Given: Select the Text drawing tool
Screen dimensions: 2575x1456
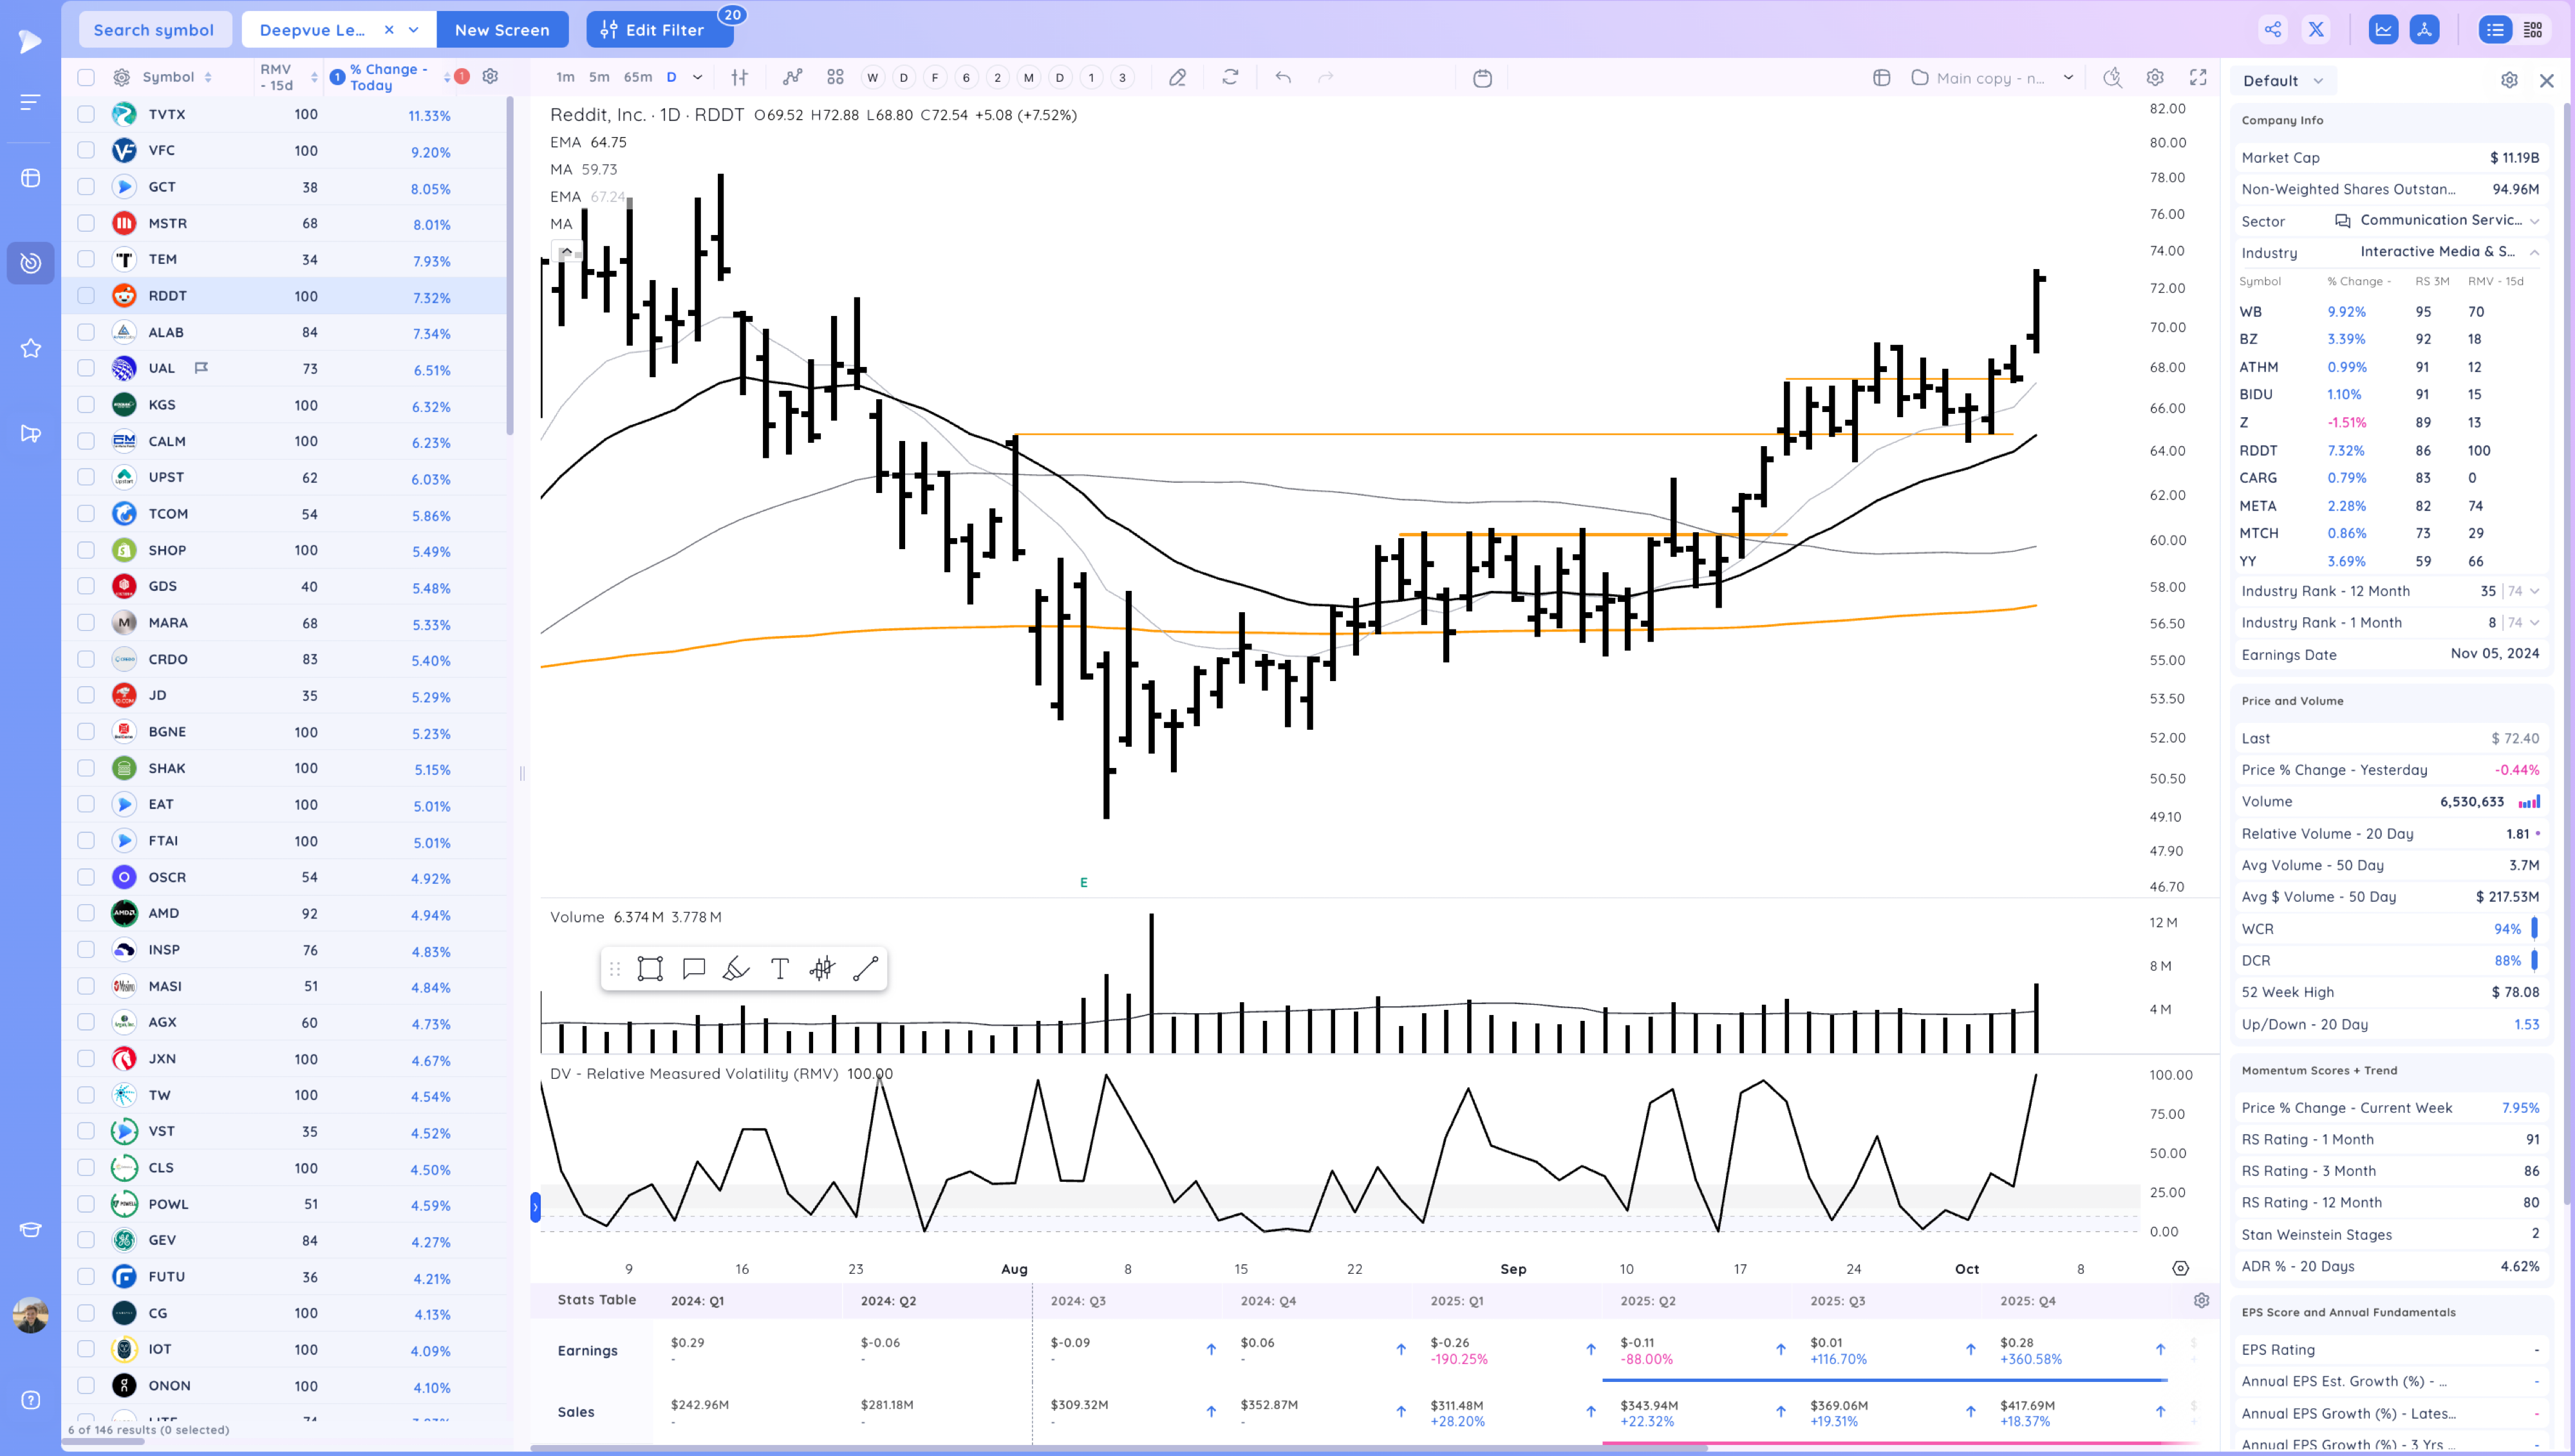Looking at the screenshot, I should (x=779, y=968).
